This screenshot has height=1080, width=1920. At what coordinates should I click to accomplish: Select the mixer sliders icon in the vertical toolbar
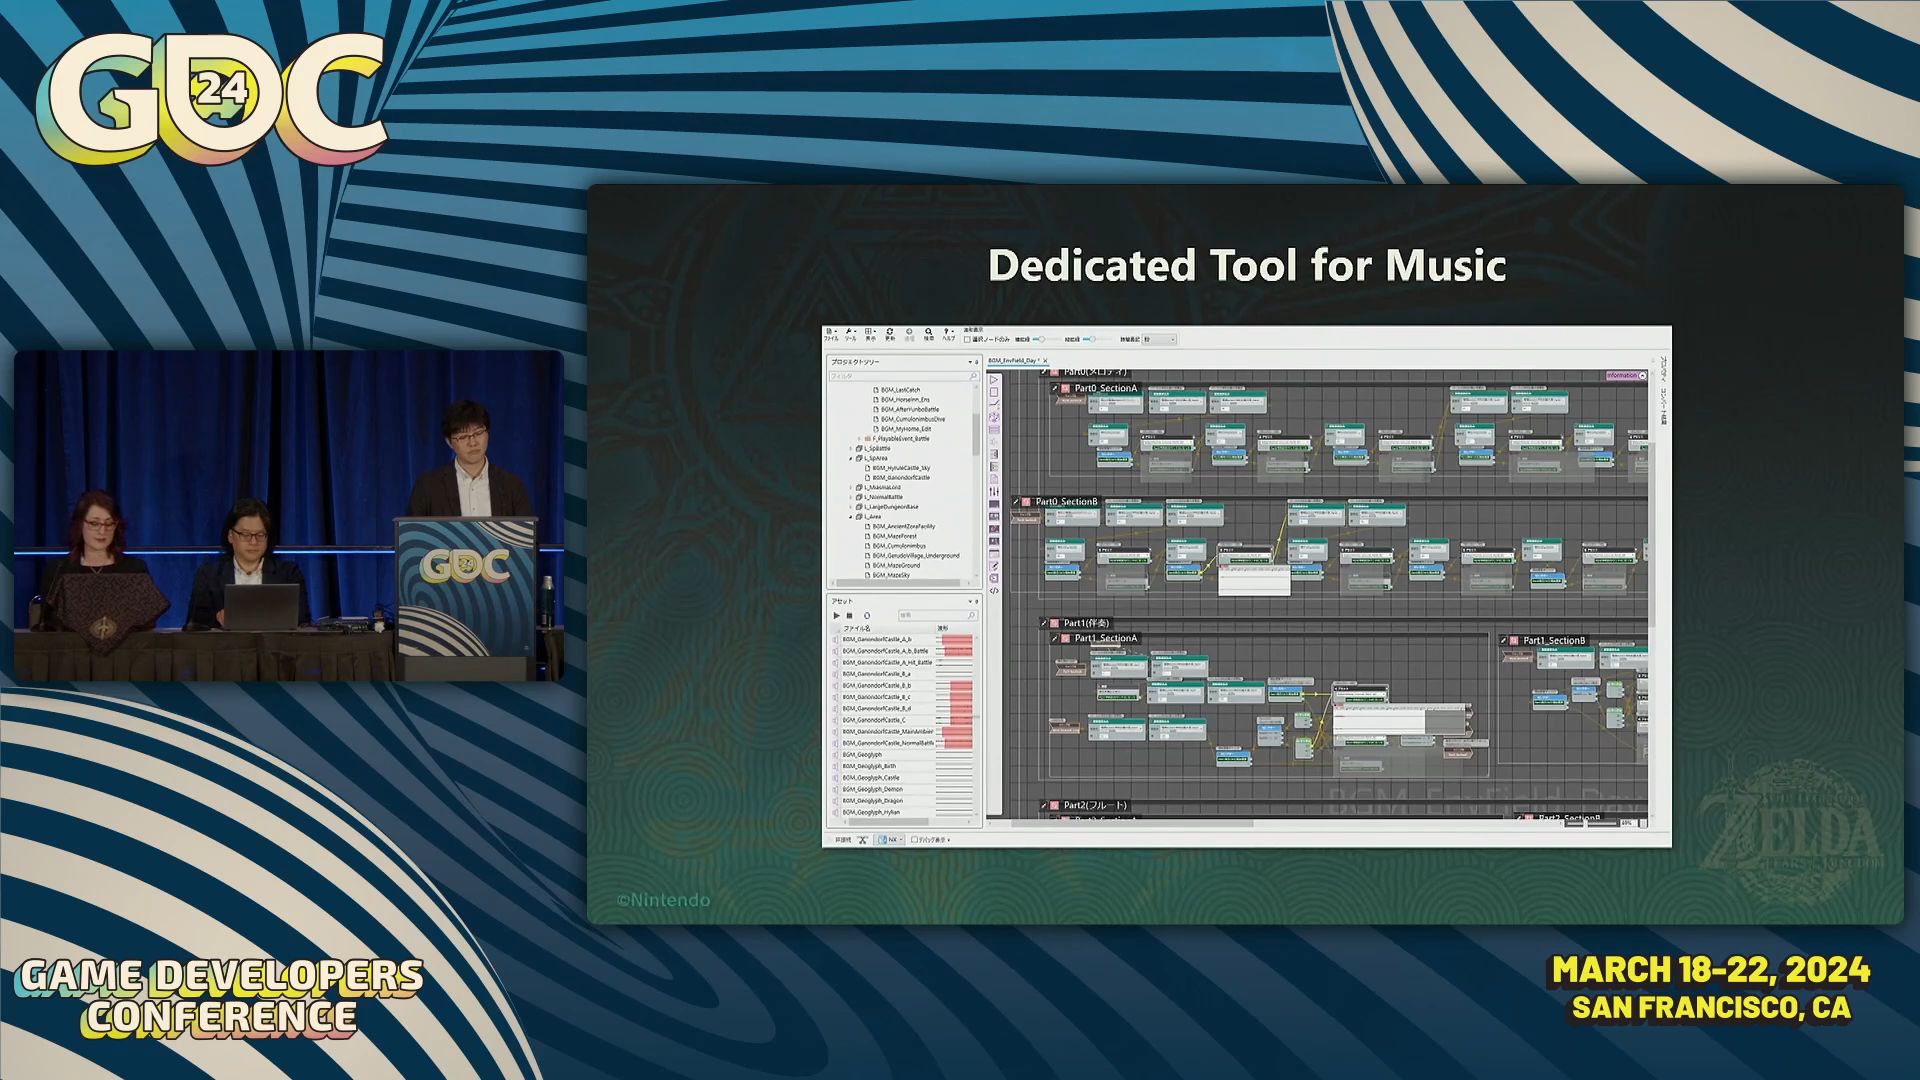coord(994,491)
